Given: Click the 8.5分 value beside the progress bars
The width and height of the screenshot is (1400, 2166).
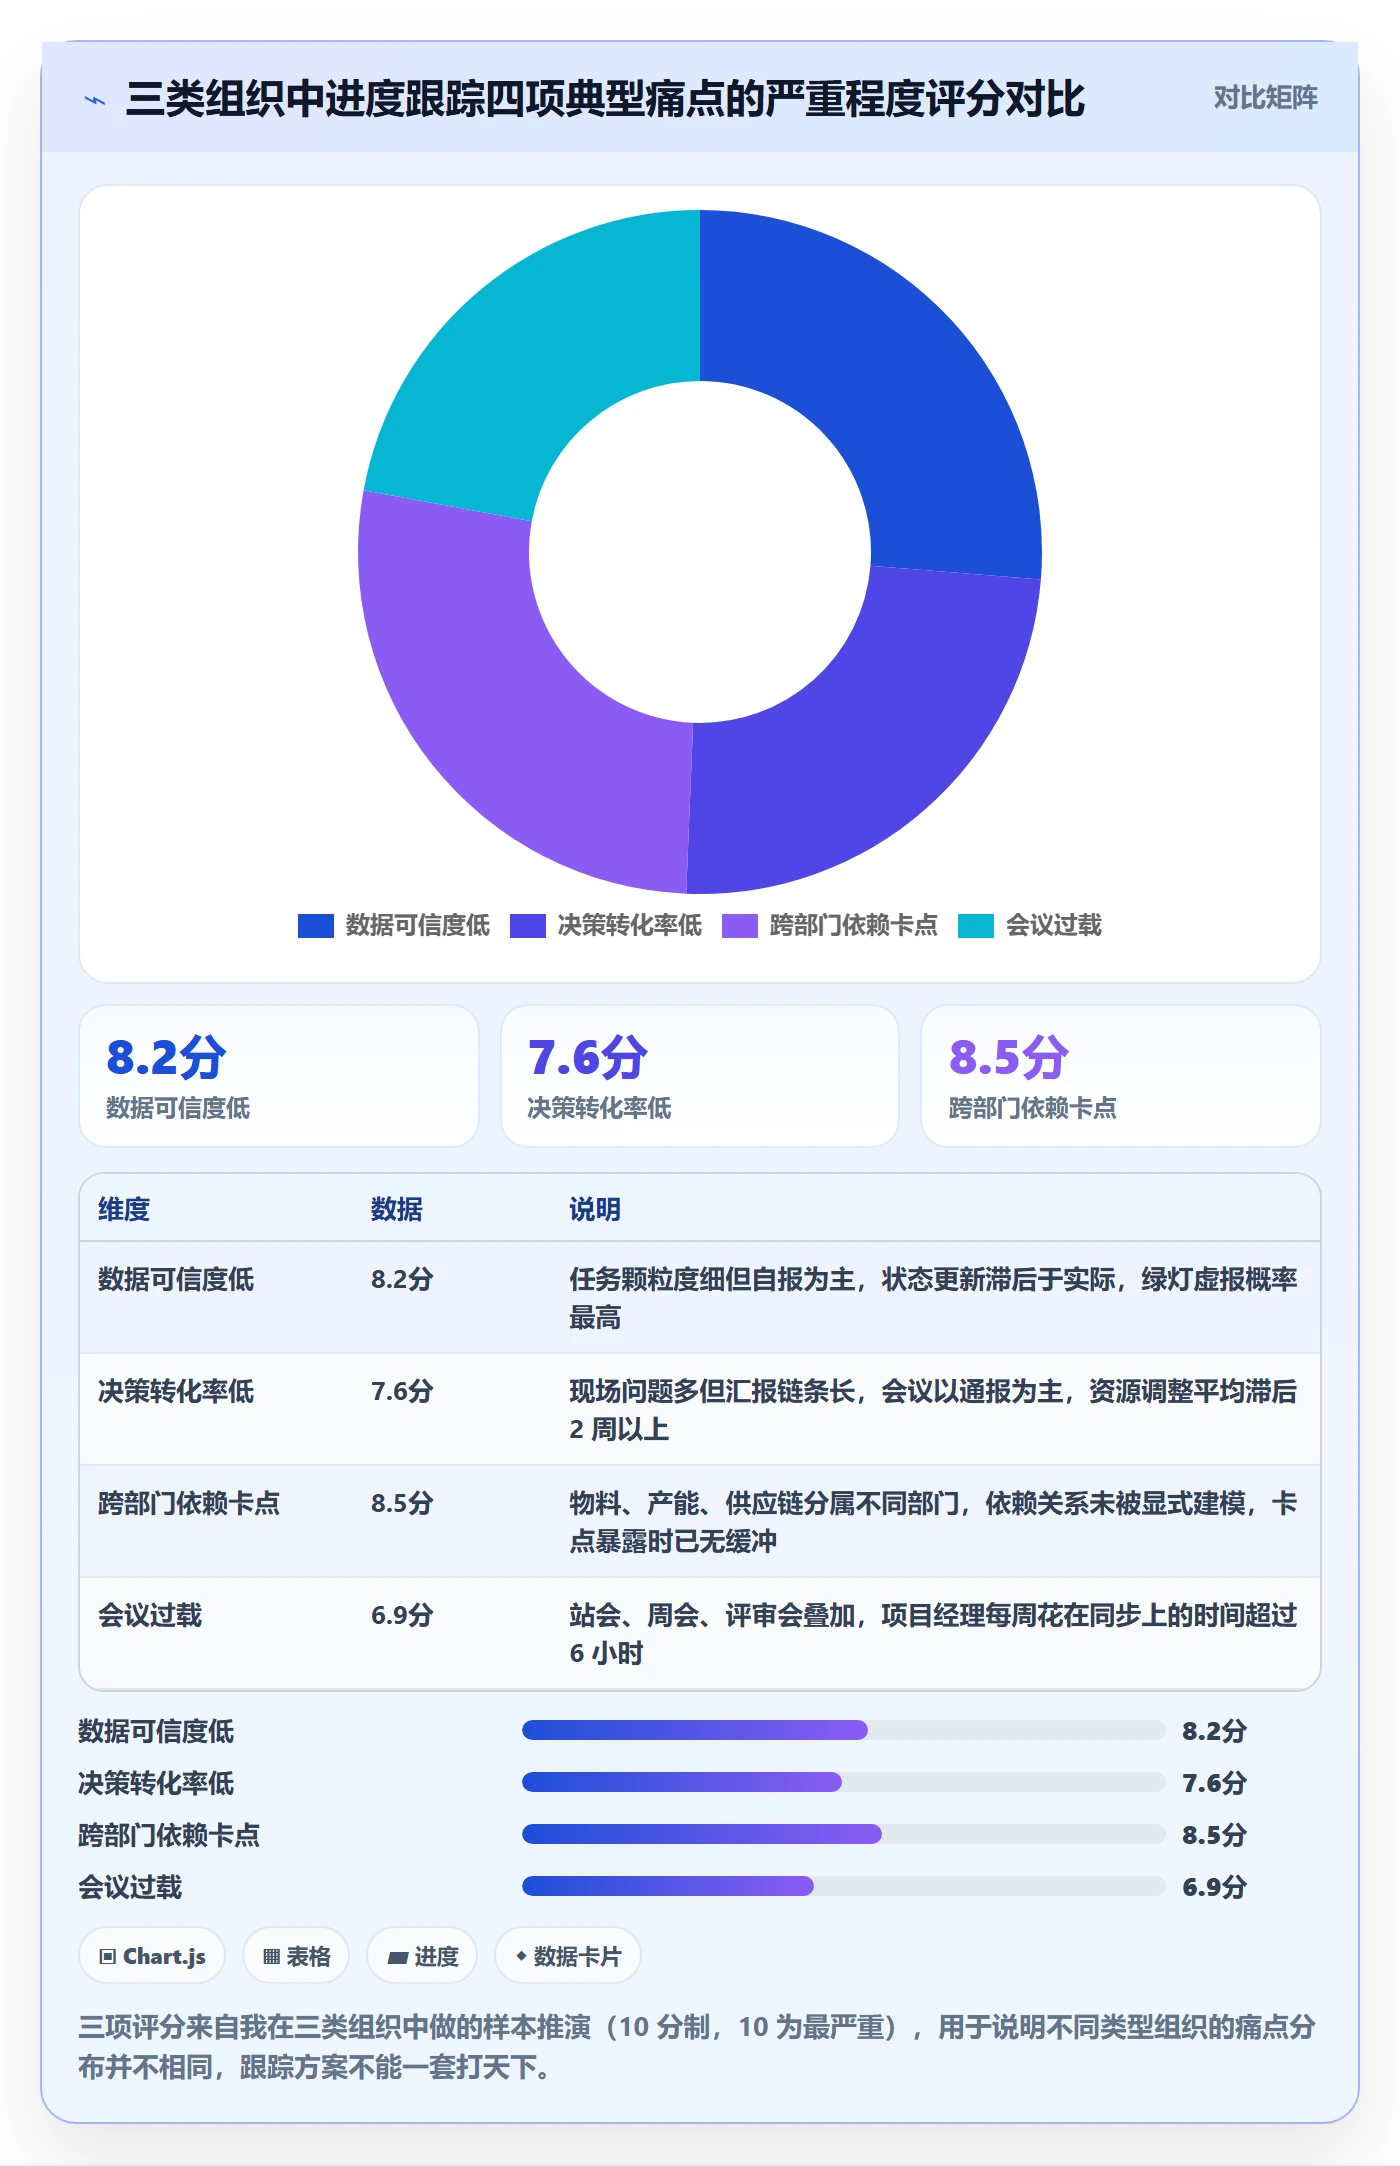Looking at the screenshot, I should tap(1214, 1835).
